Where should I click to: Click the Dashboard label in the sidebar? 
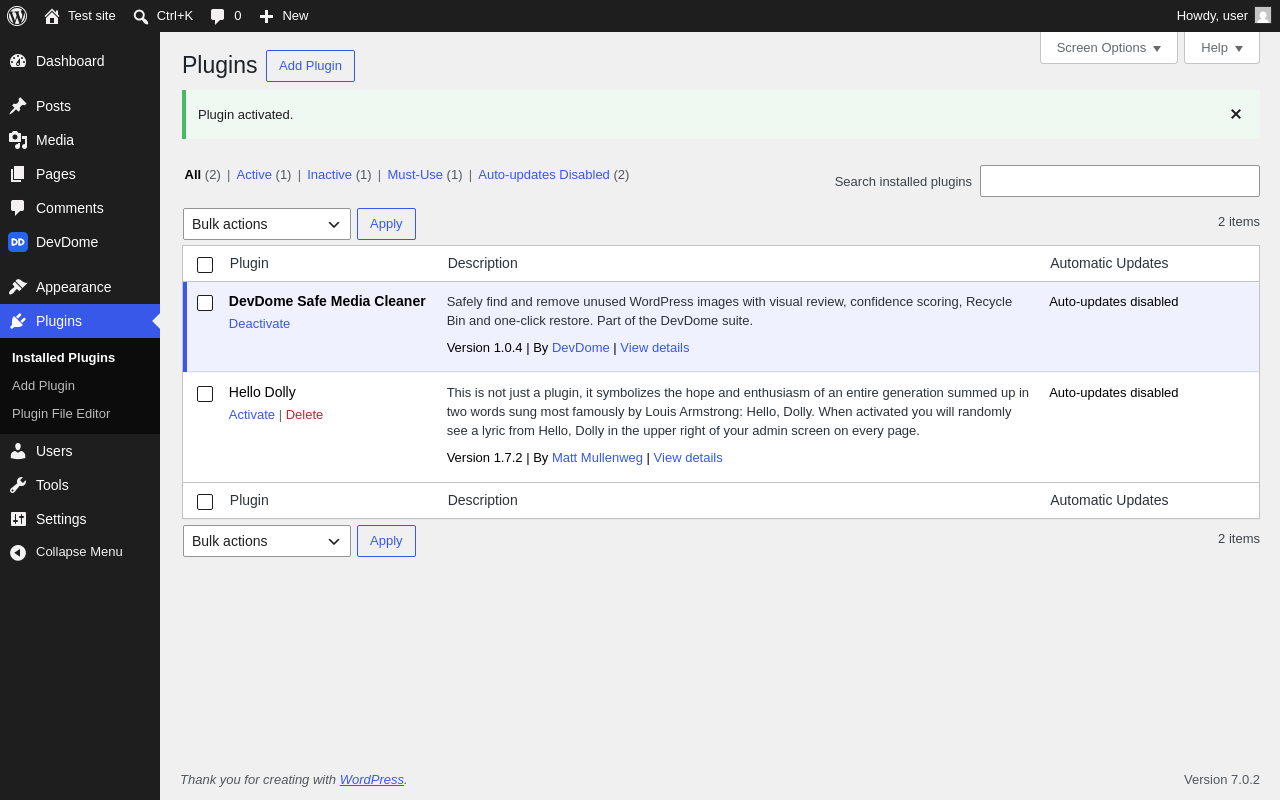coord(70,61)
